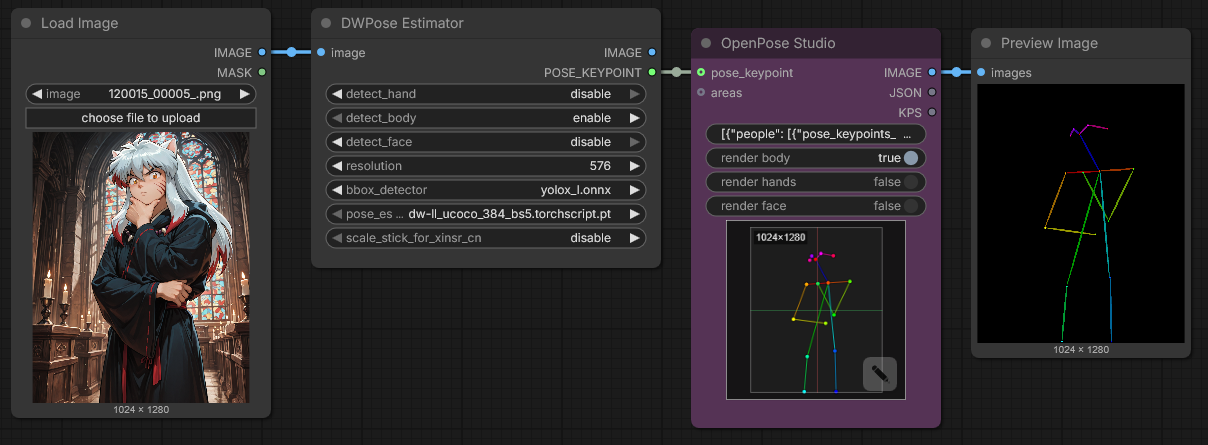Screen dimensions: 1208x445
Task: Open the image file dropdown 120015_00005_.png
Action: tap(141, 94)
